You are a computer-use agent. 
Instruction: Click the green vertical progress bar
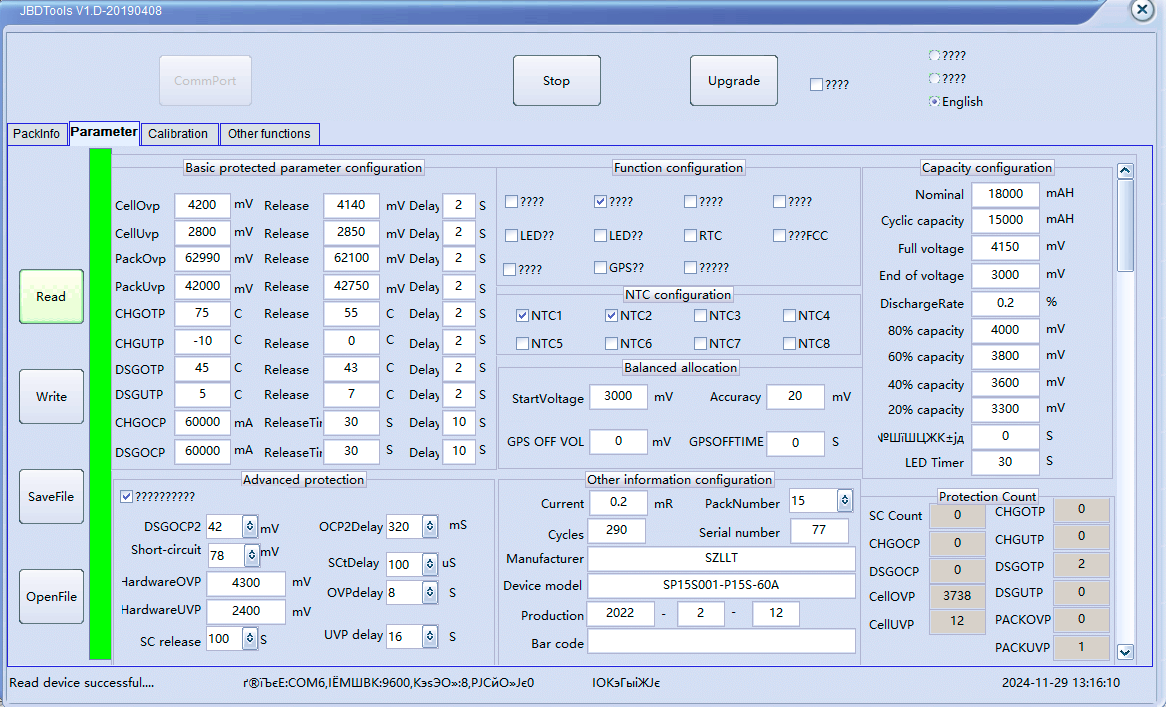[x=100, y=404]
